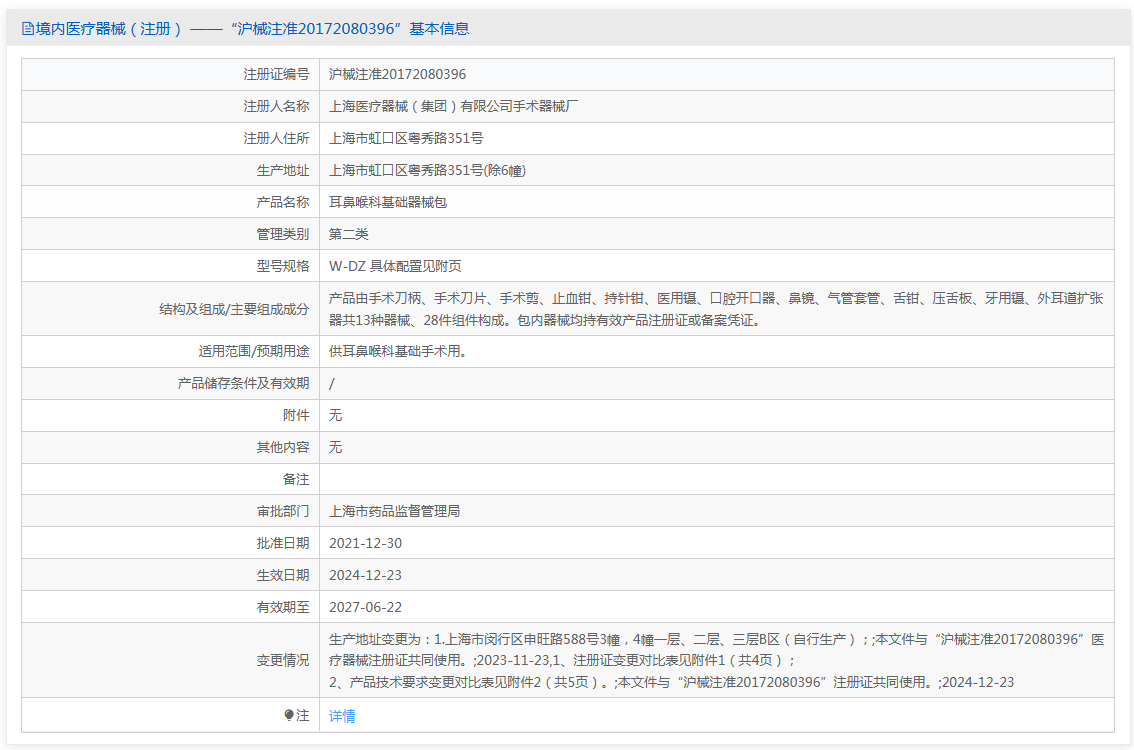1134x750 pixels.
Task: Click the 变更情况 change details text
Action: (715, 660)
